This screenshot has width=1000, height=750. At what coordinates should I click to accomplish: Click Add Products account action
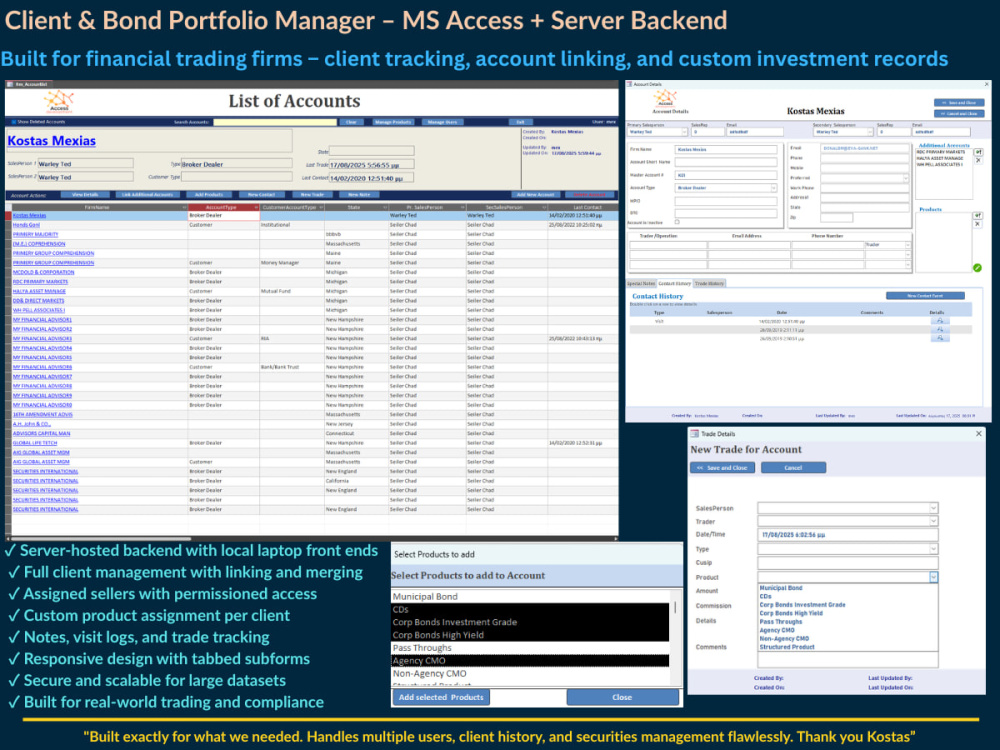coord(209,195)
